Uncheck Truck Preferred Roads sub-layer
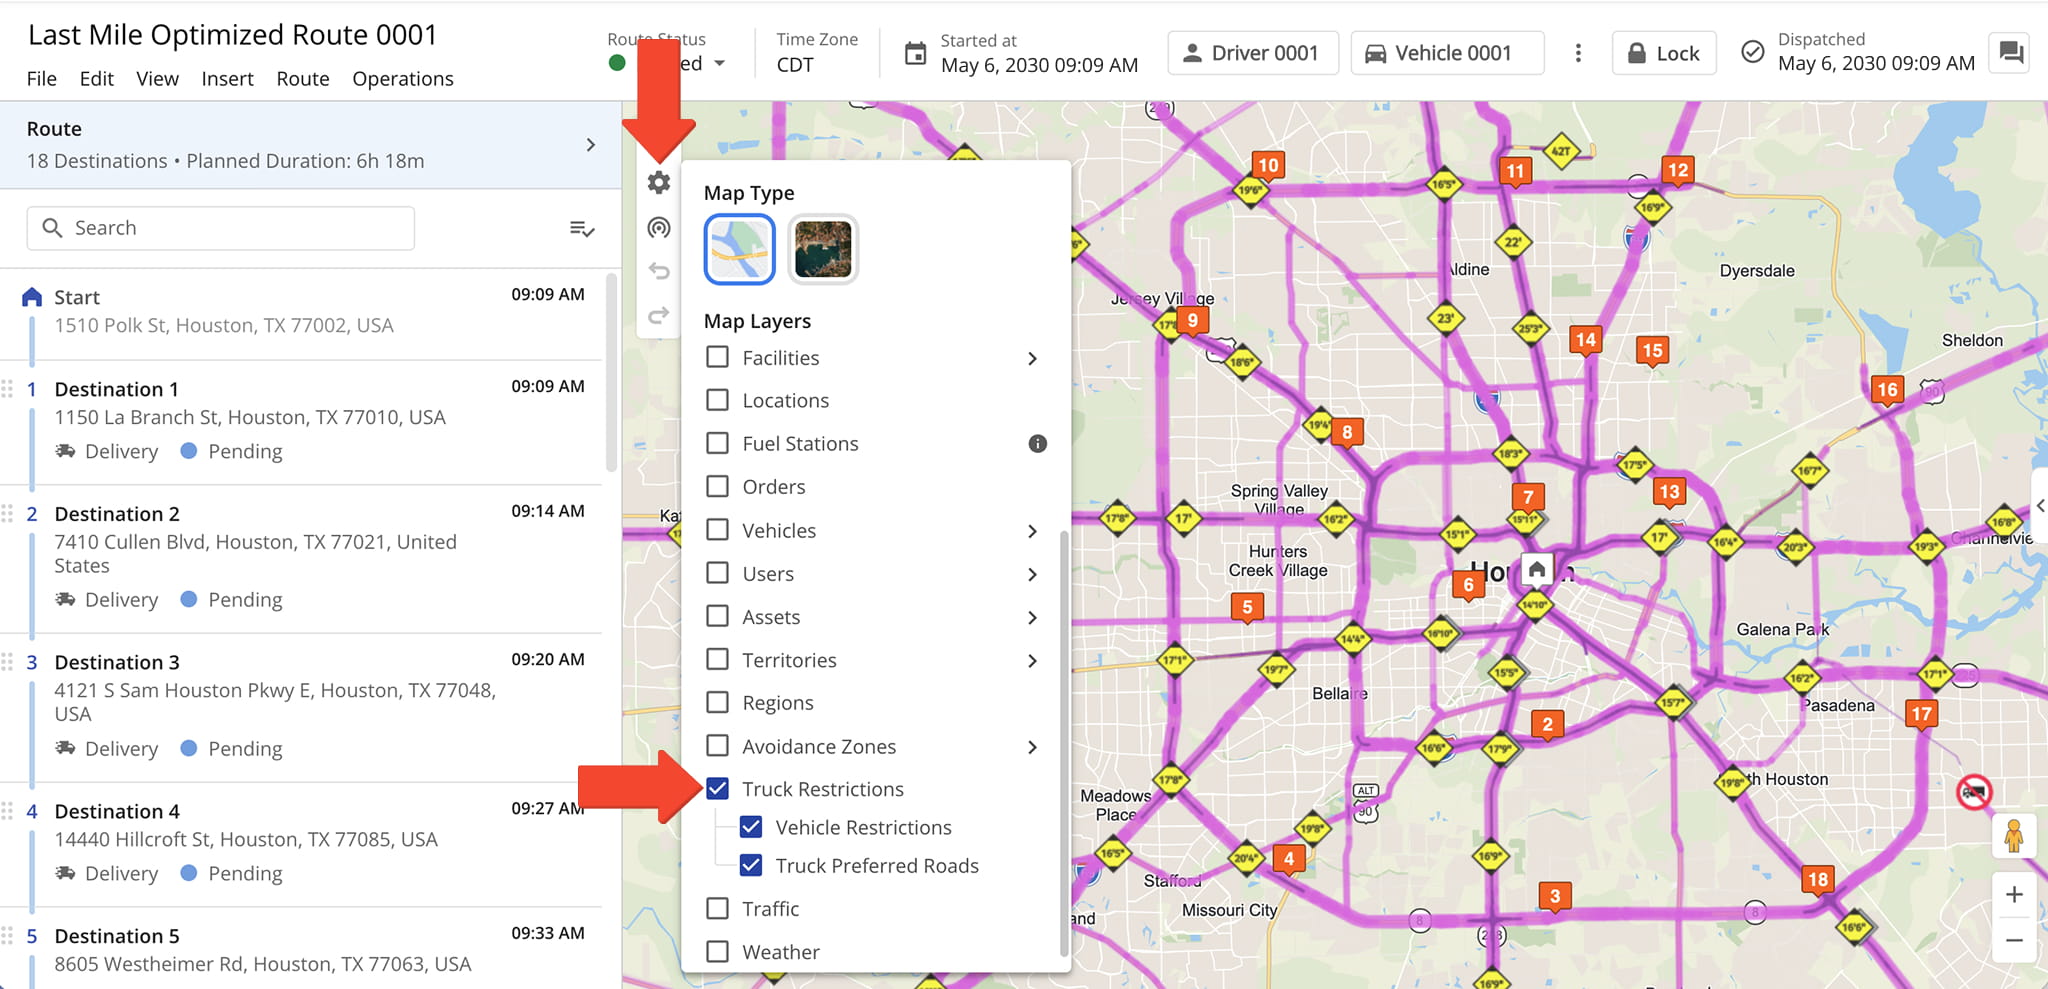This screenshot has width=2048, height=989. [x=751, y=865]
